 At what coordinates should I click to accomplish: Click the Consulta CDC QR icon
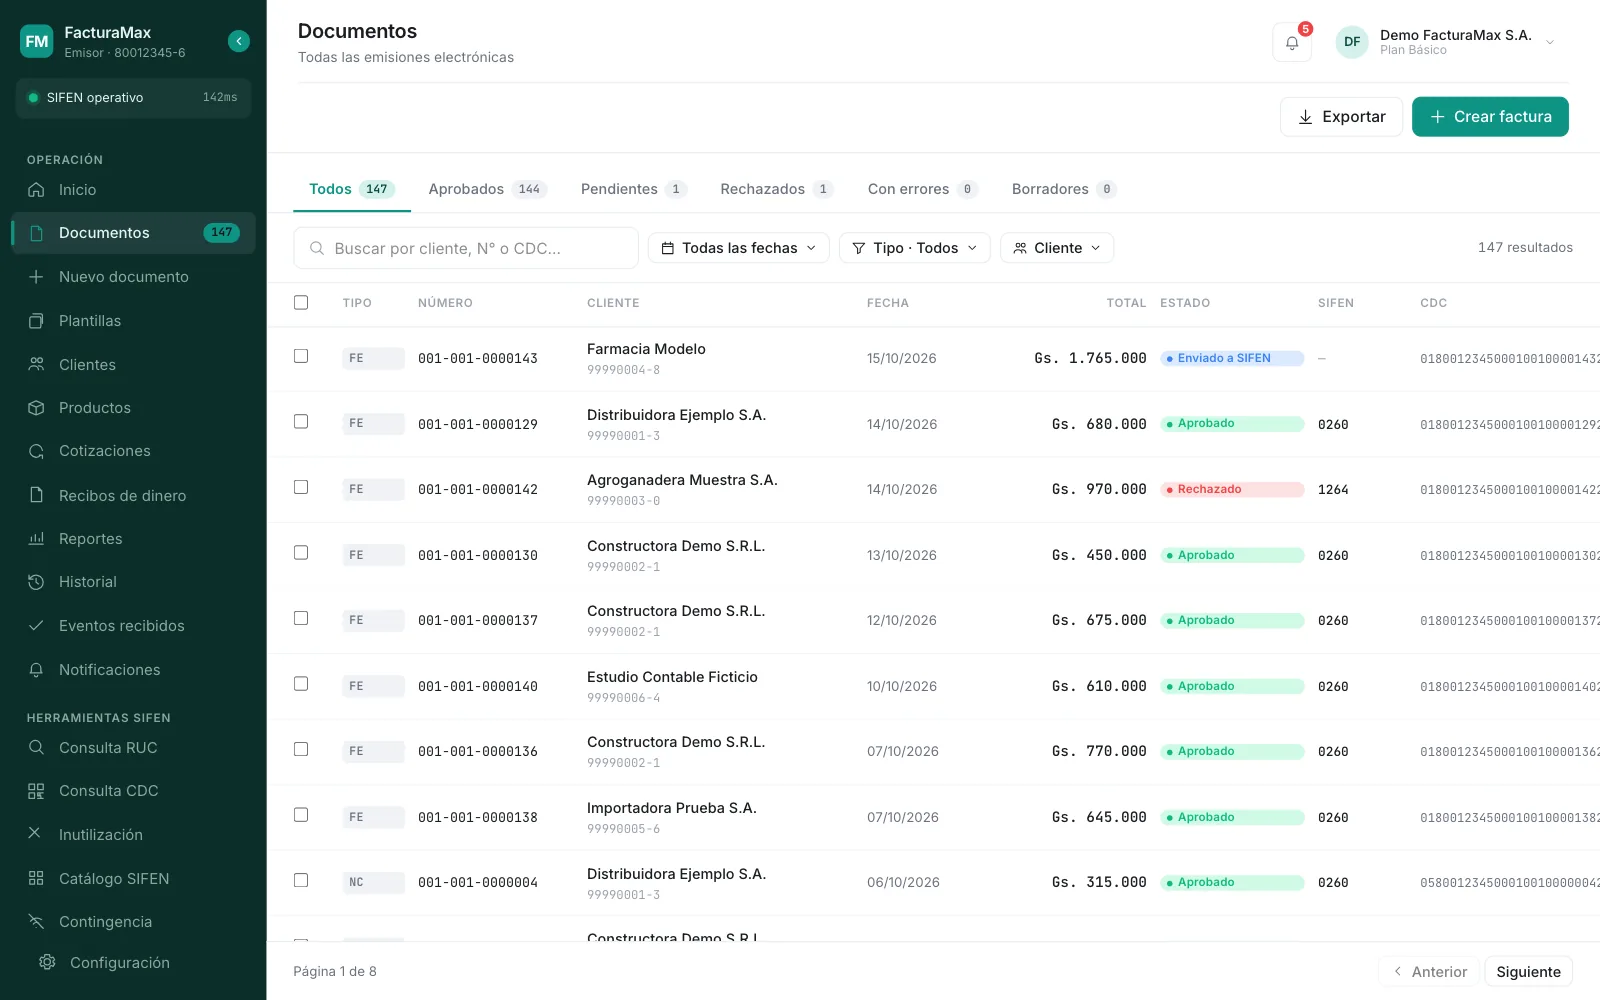click(x=36, y=791)
